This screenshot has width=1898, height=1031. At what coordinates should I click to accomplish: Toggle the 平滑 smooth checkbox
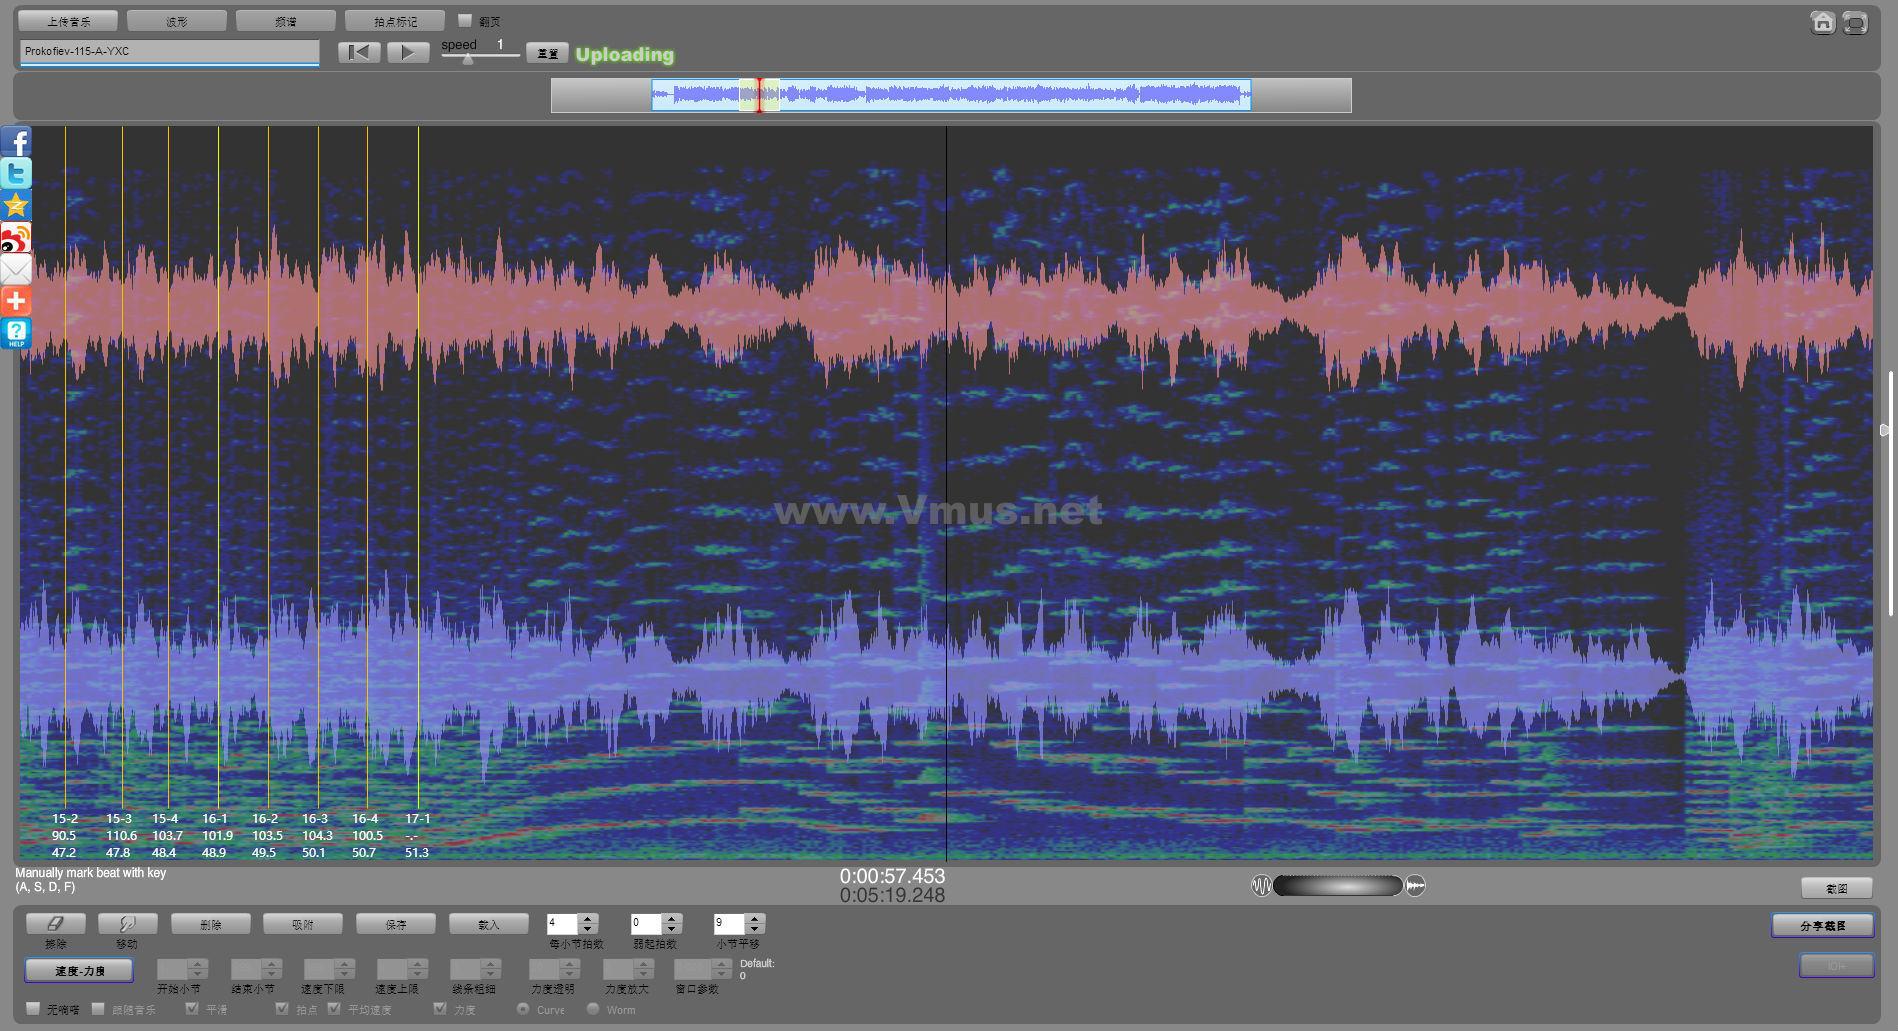click(x=192, y=1008)
